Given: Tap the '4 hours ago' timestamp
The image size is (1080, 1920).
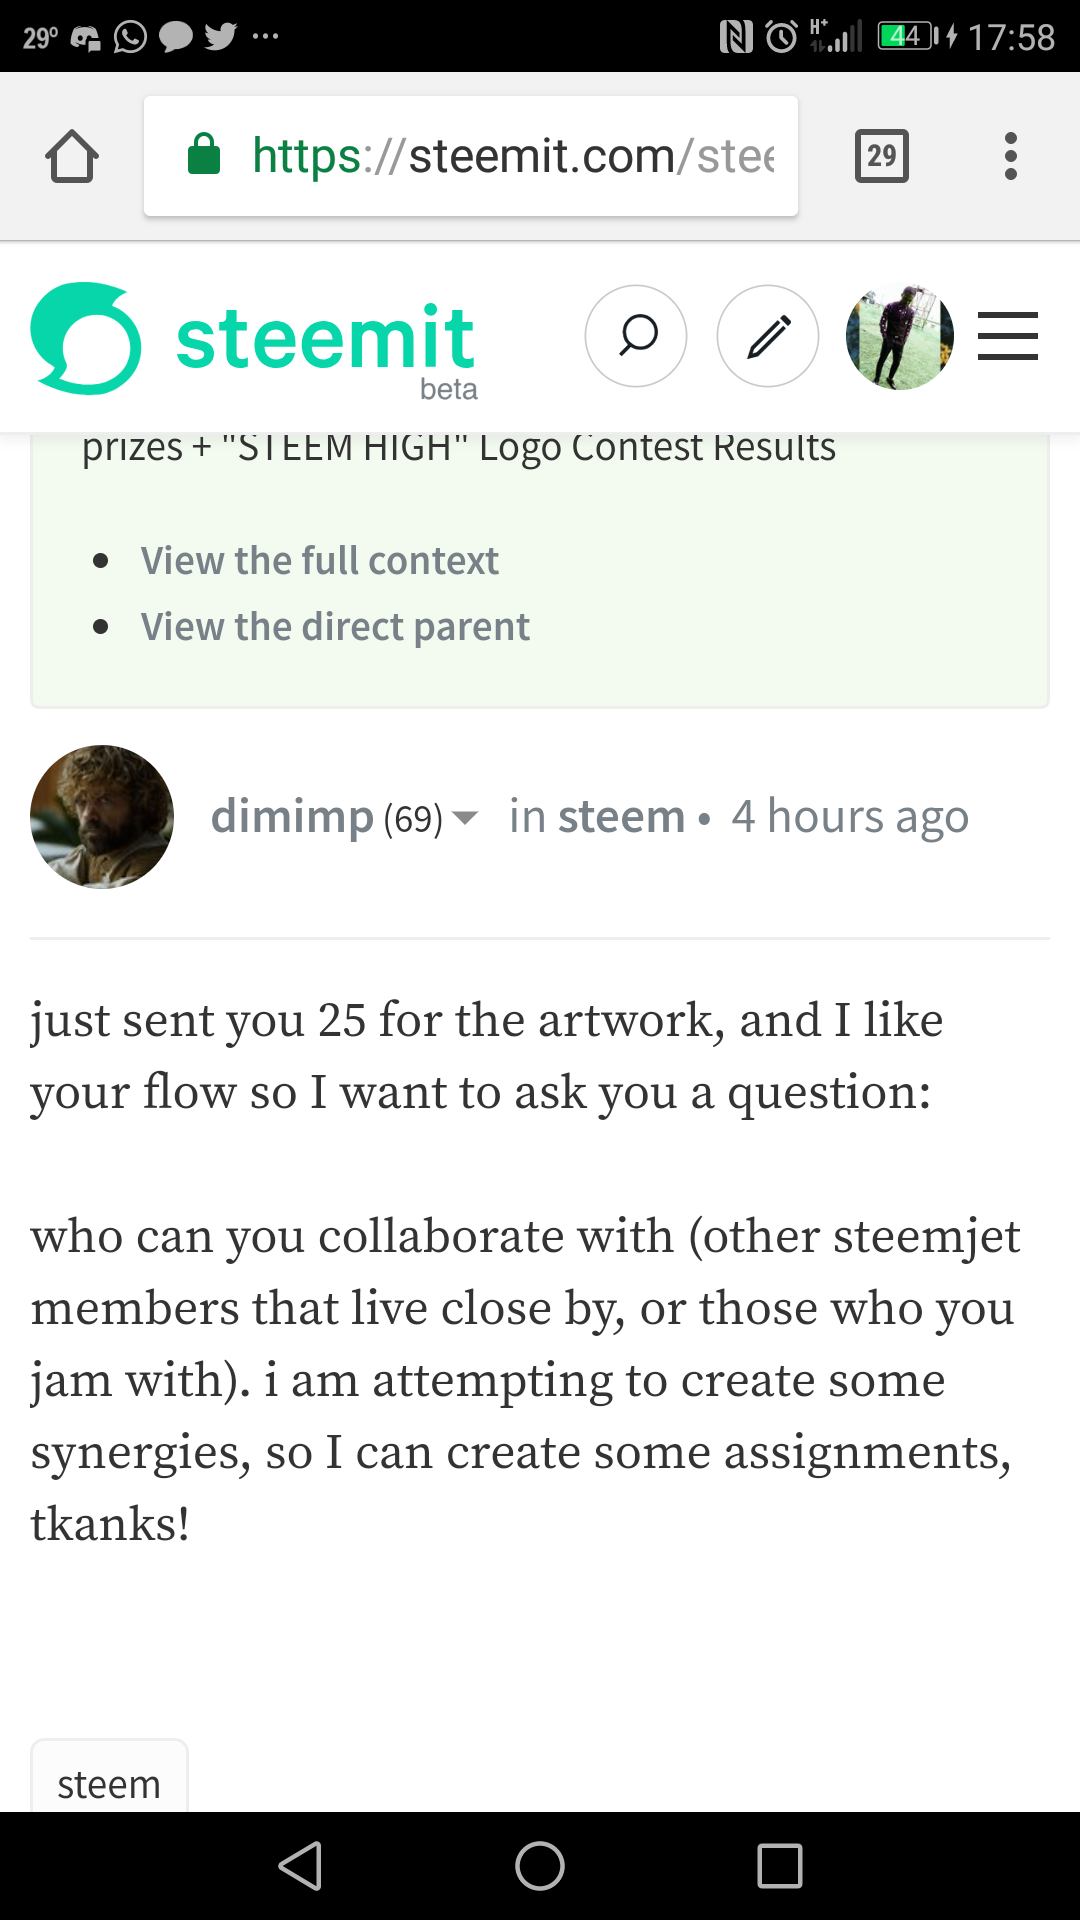Looking at the screenshot, I should tap(850, 817).
